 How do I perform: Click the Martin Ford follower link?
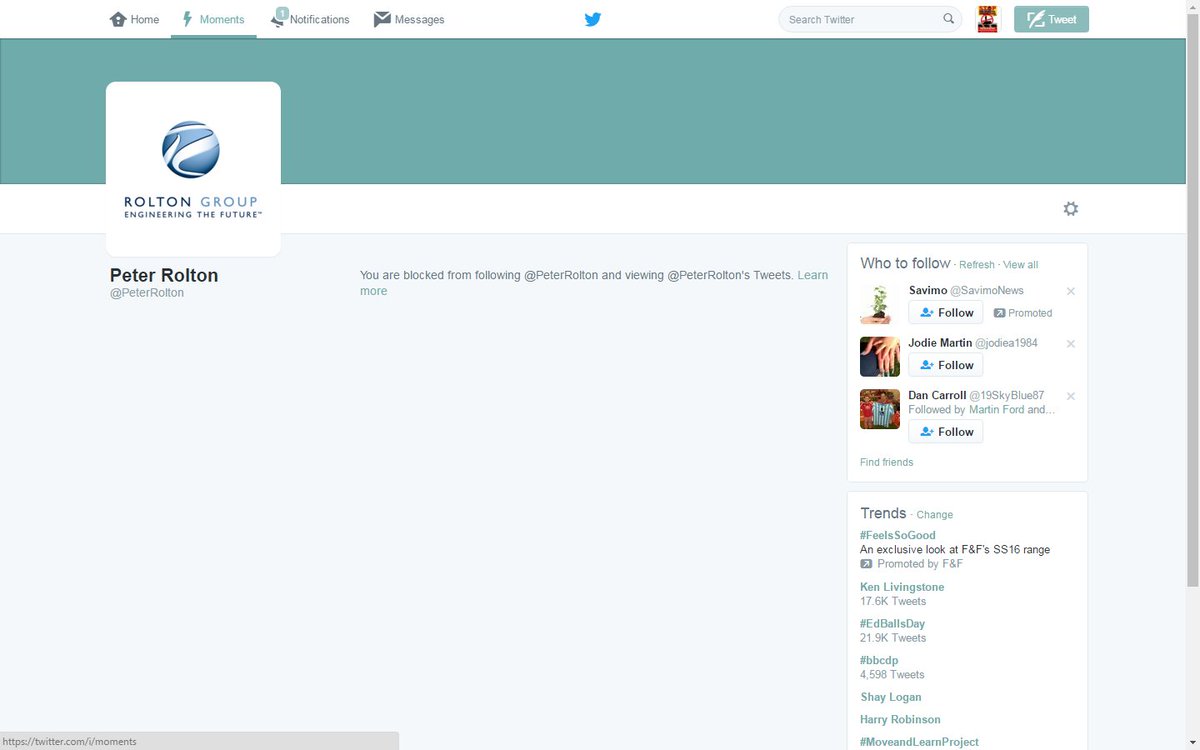pos(996,410)
